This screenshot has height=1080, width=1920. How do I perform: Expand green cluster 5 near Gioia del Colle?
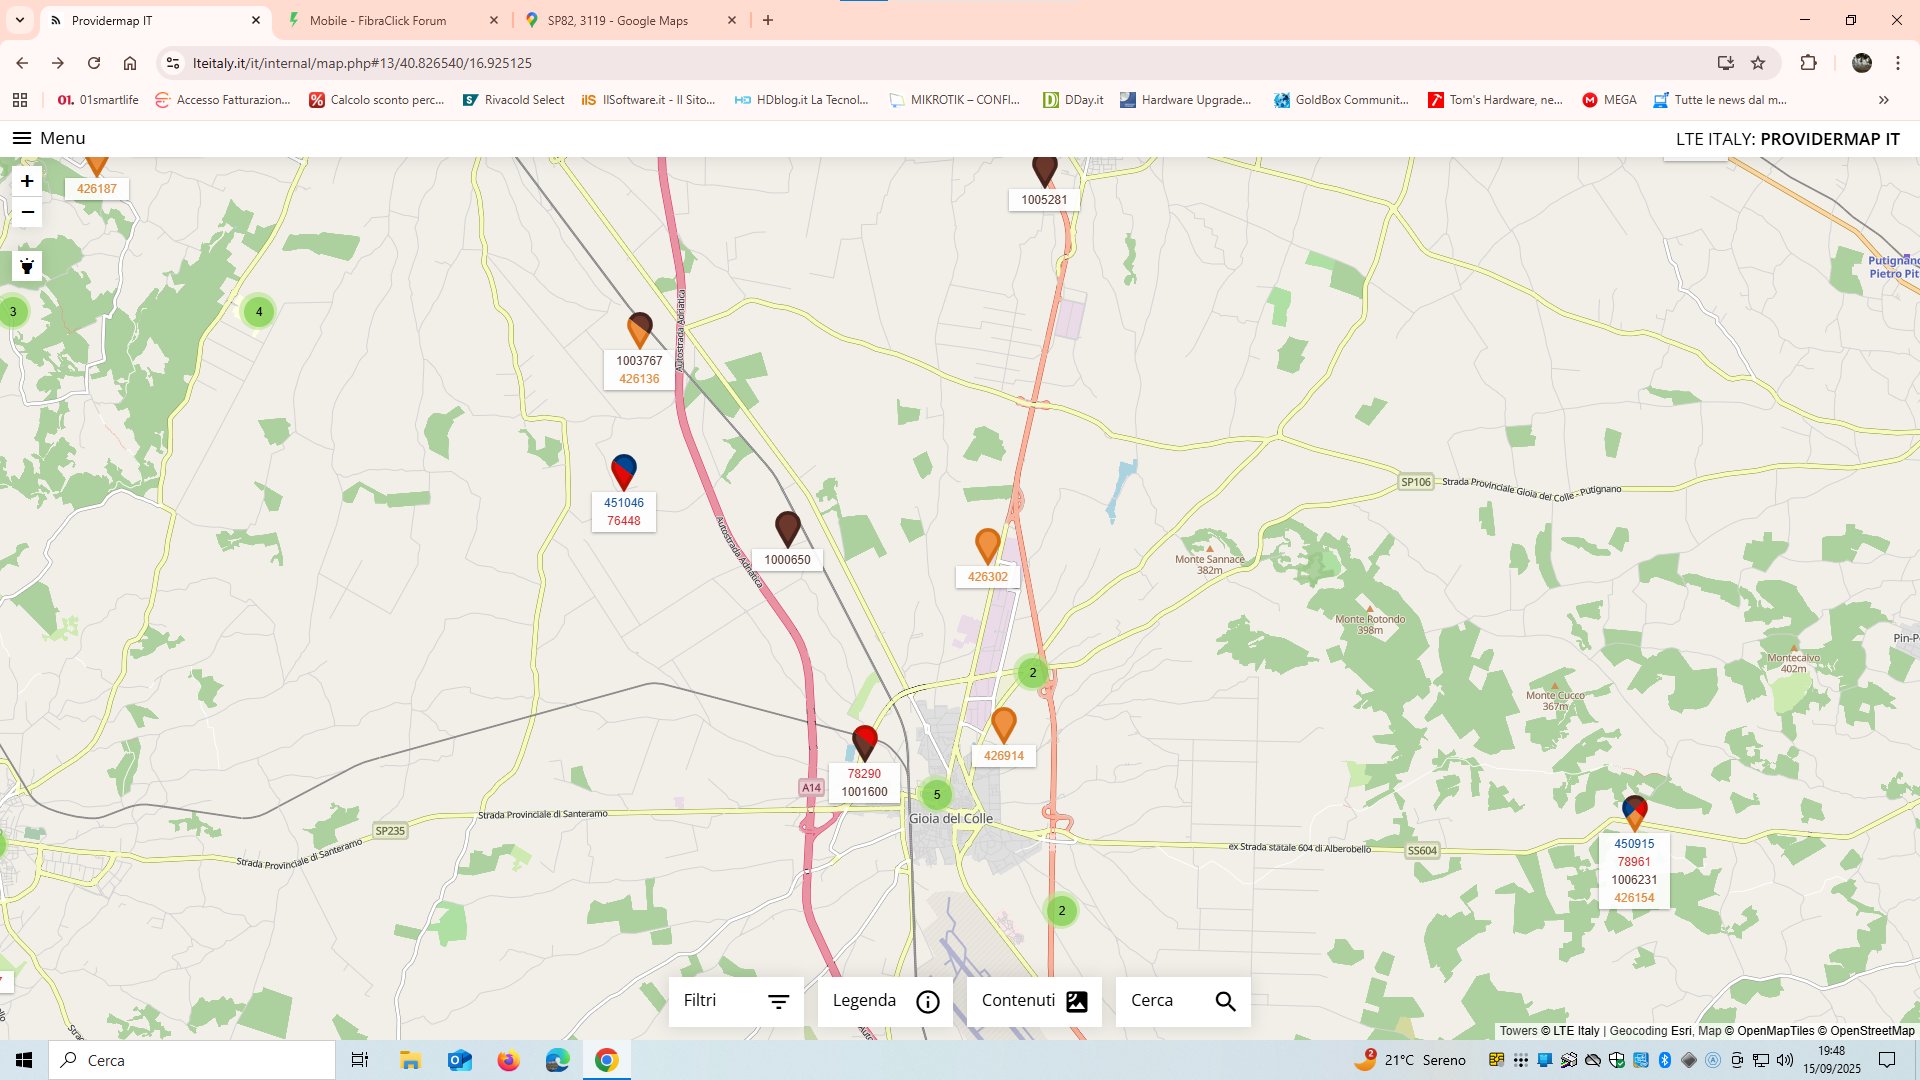coord(936,795)
